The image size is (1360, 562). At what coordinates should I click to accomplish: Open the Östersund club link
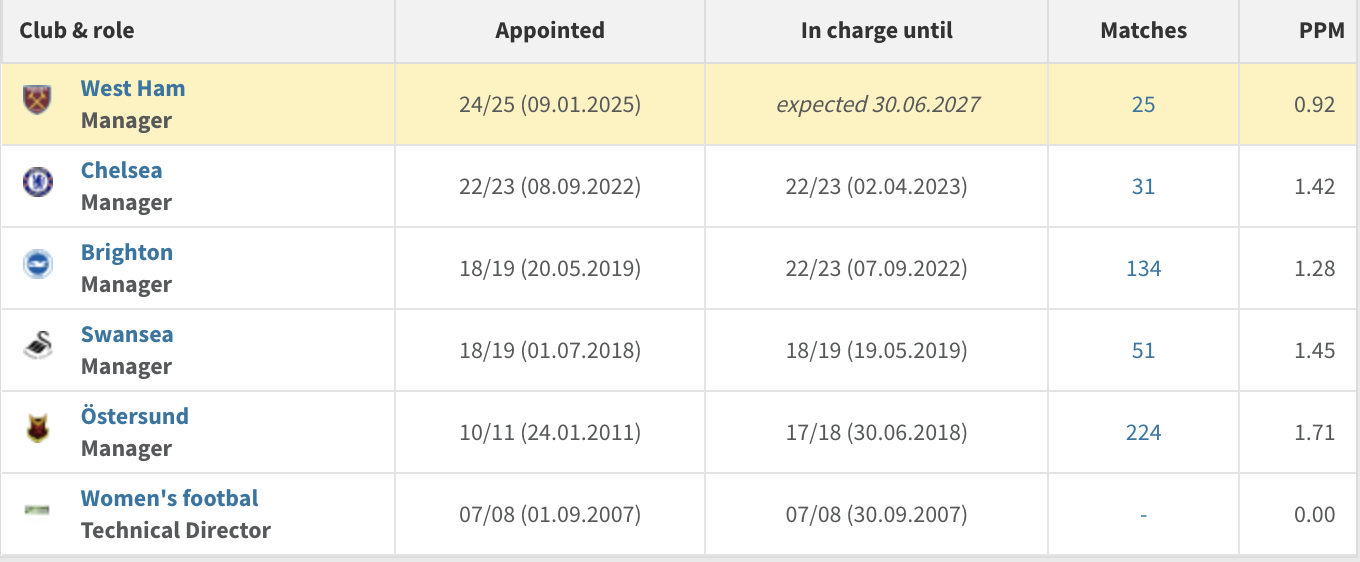(x=134, y=416)
